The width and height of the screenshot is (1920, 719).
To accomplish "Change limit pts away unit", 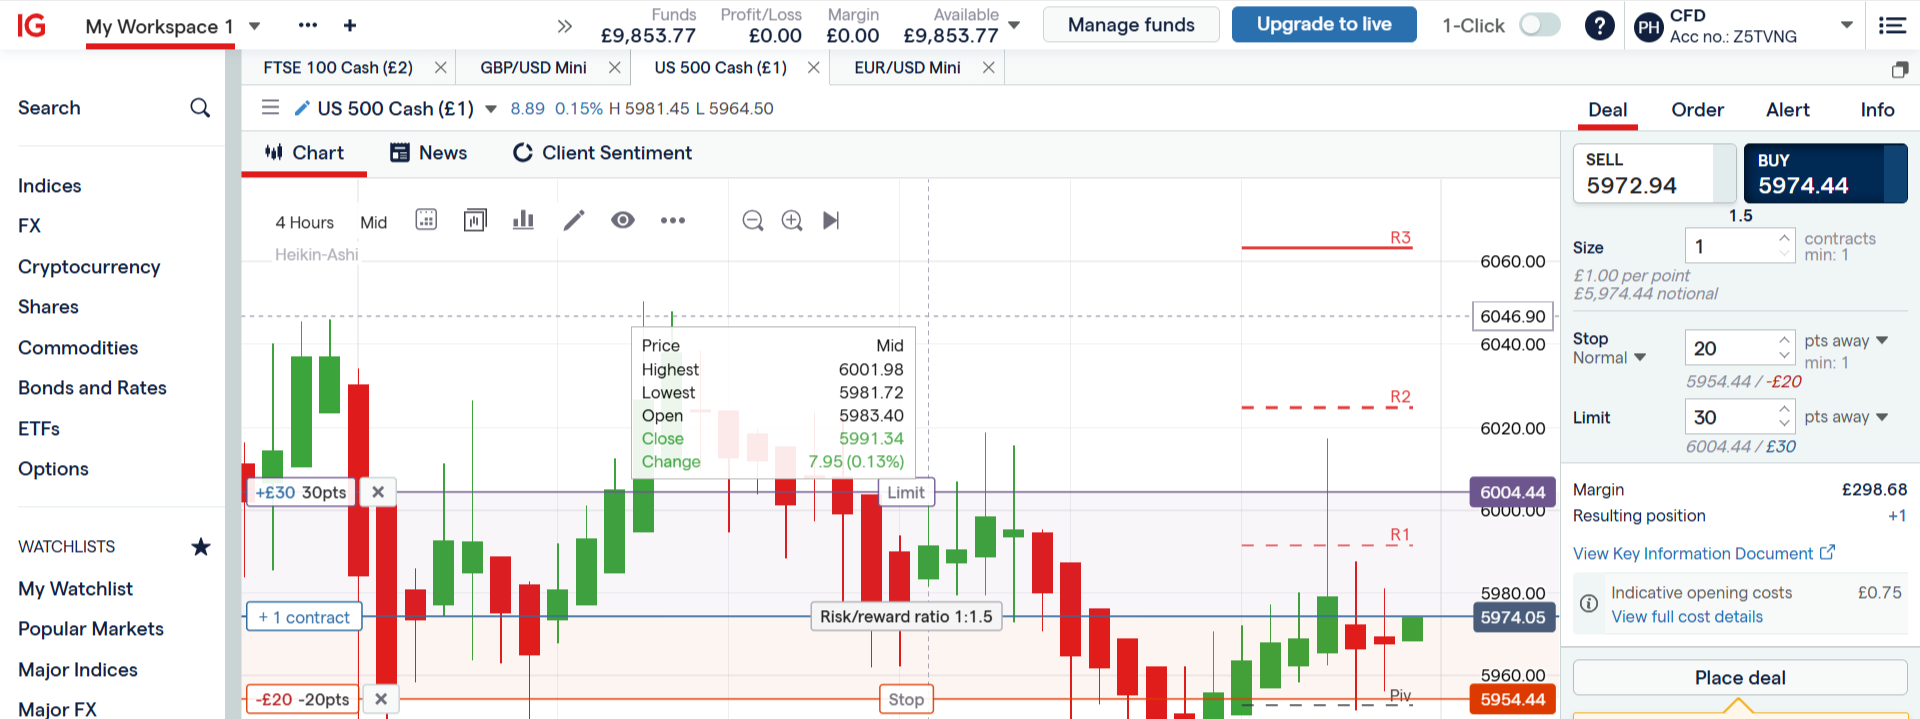I will pos(1846,416).
